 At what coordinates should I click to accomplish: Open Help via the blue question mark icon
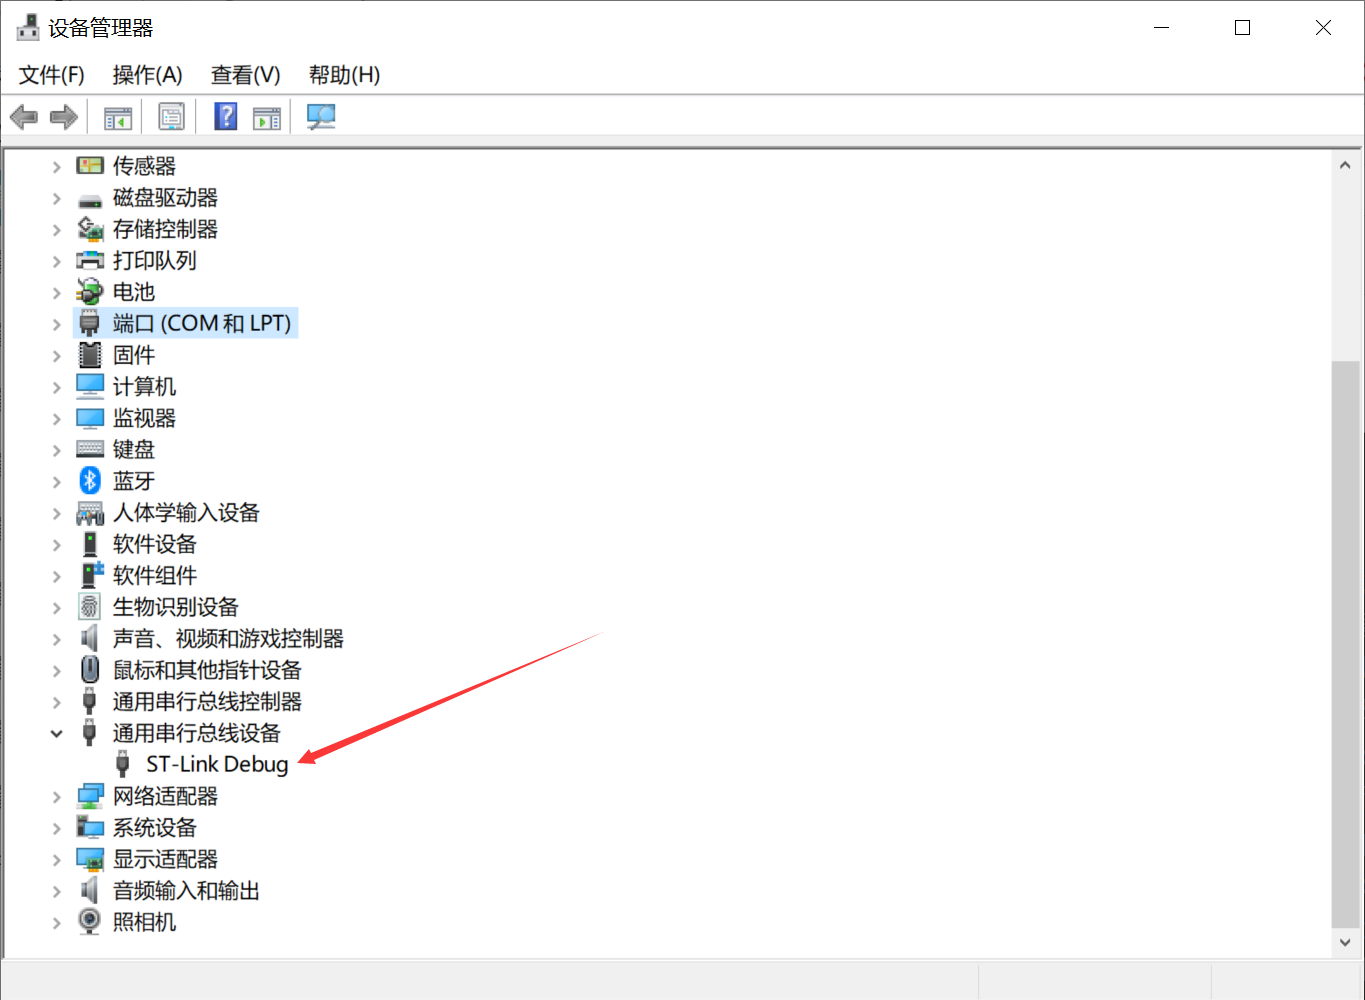(225, 116)
